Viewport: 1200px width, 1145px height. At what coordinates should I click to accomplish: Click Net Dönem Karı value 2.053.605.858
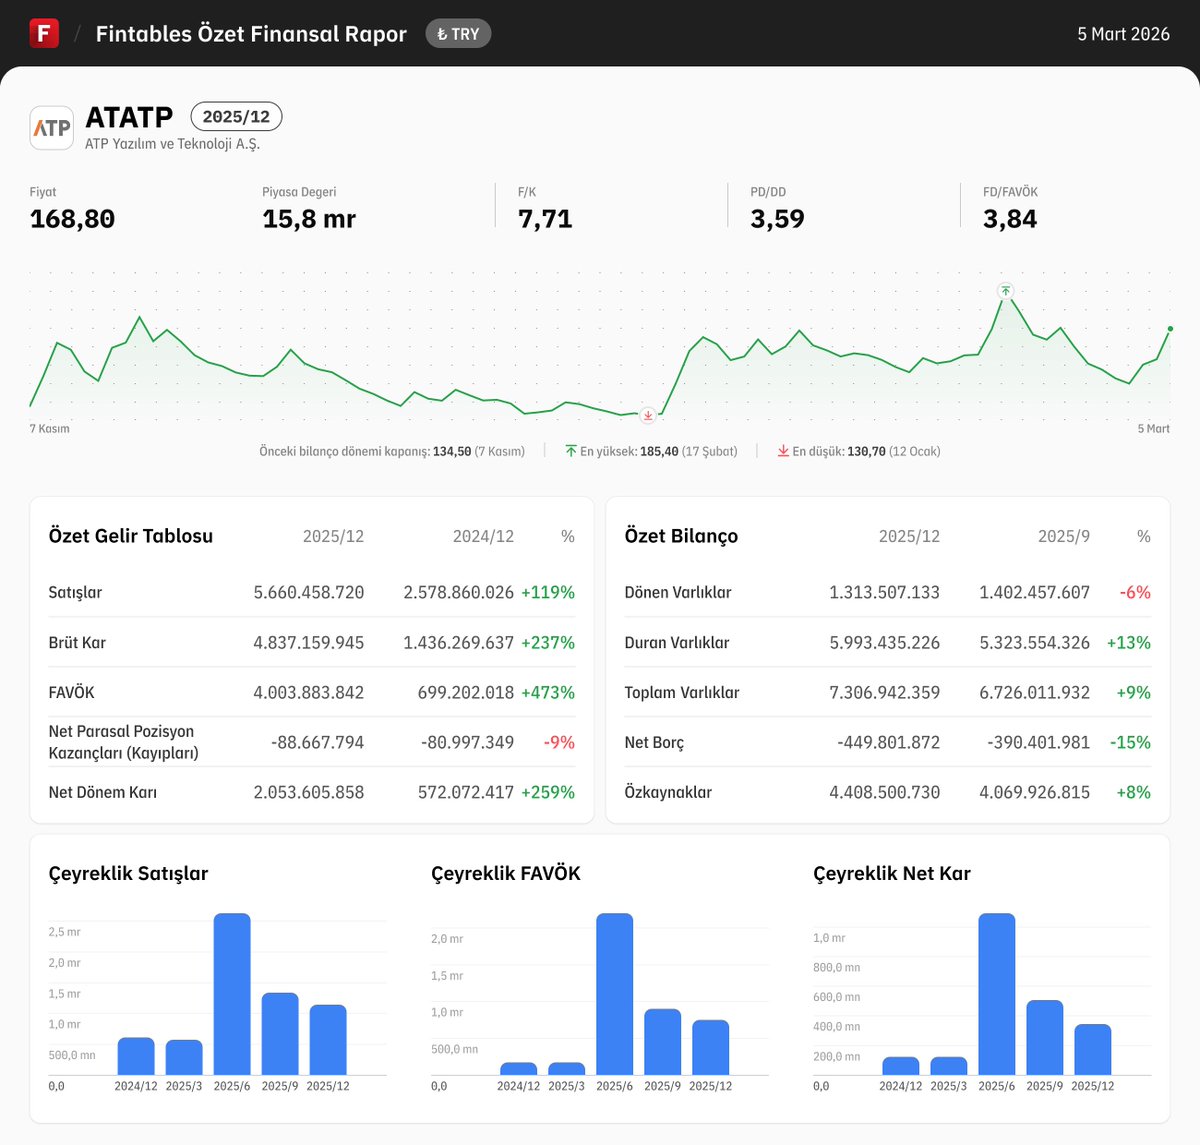pyautogui.click(x=309, y=792)
